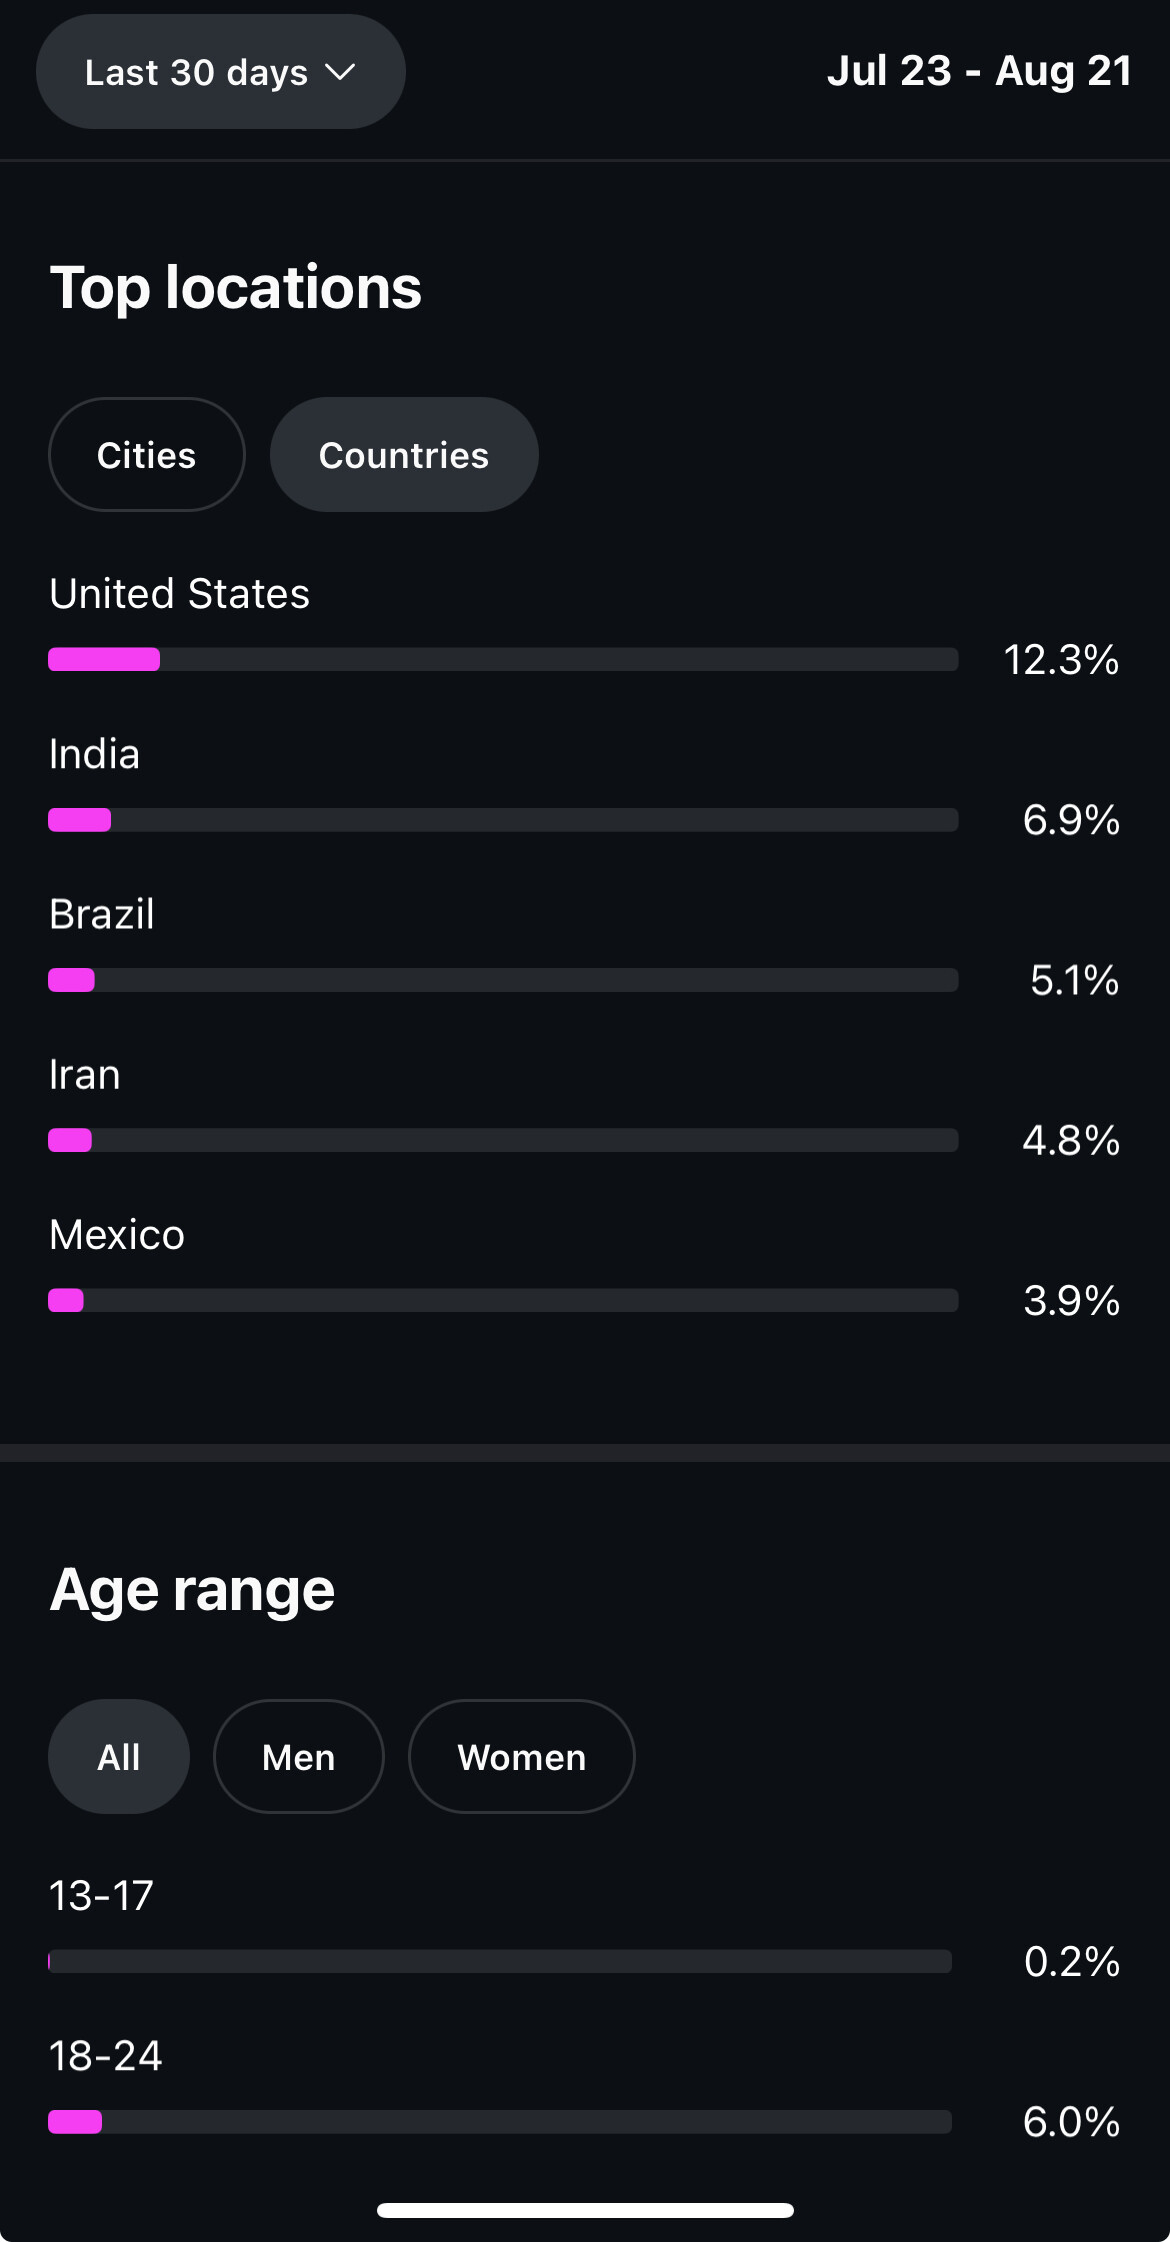Tap the Age range heading
Image resolution: width=1170 pixels, height=2242 pixels.
coord(192,1590)
